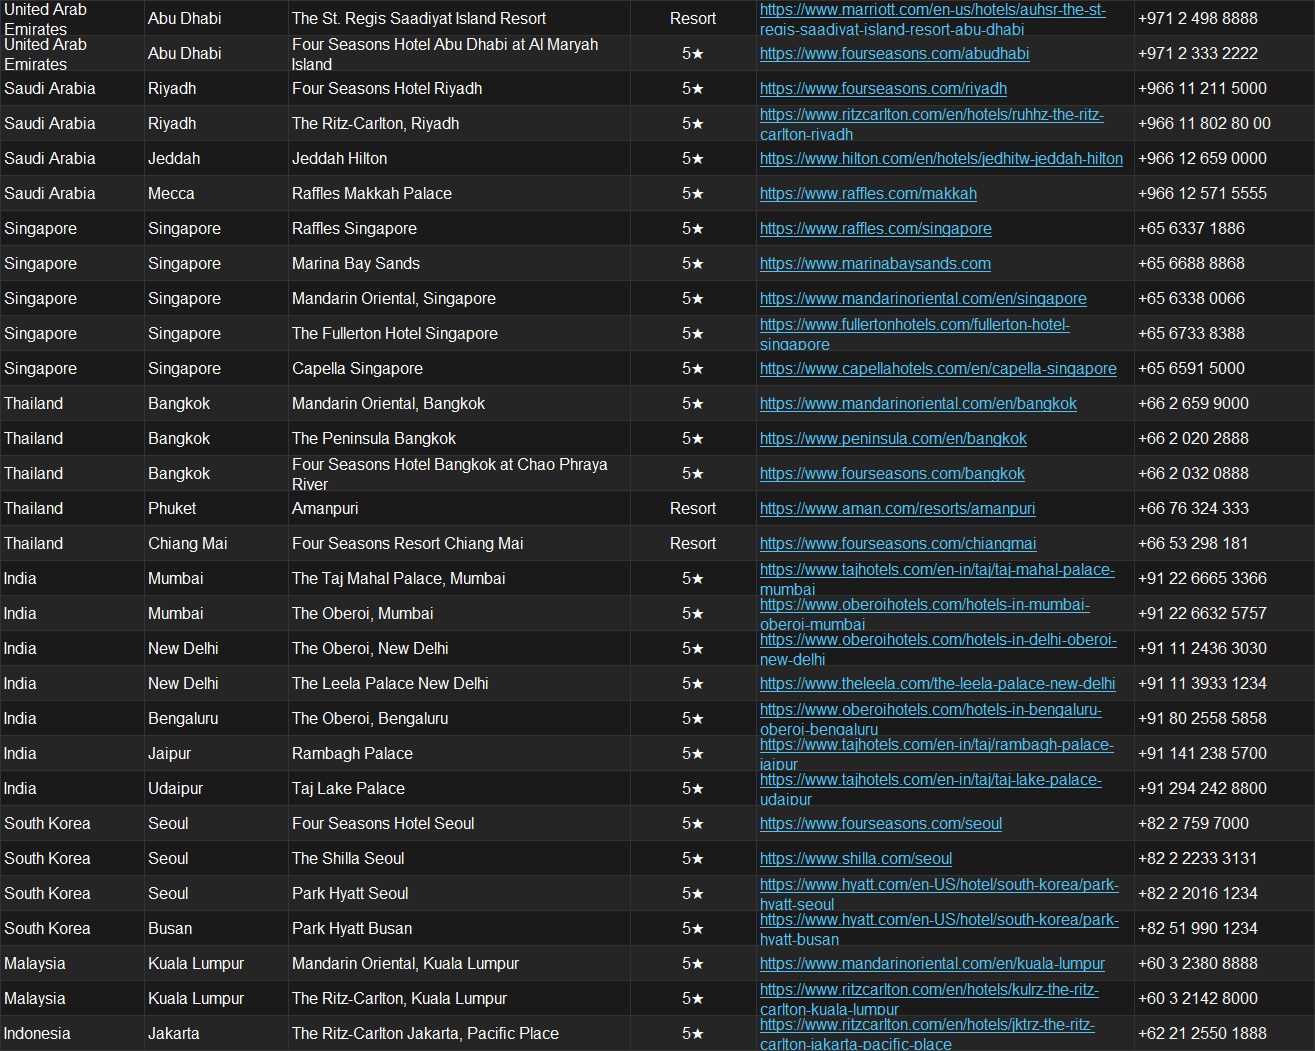Viewport: 1315px width, 1051px height.
Task: Click the 'Capella Singapore' hotel cell
Action: tap(459, 369)
